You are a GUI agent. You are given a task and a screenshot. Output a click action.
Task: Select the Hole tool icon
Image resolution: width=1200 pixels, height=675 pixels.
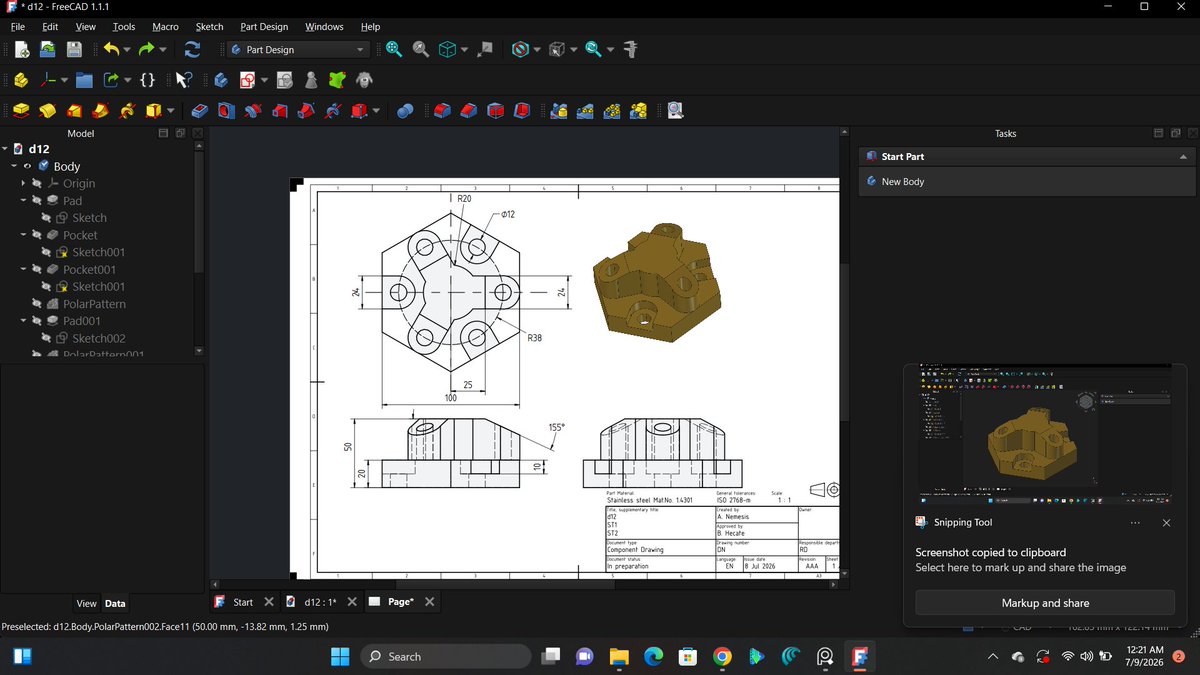[226, 111]
